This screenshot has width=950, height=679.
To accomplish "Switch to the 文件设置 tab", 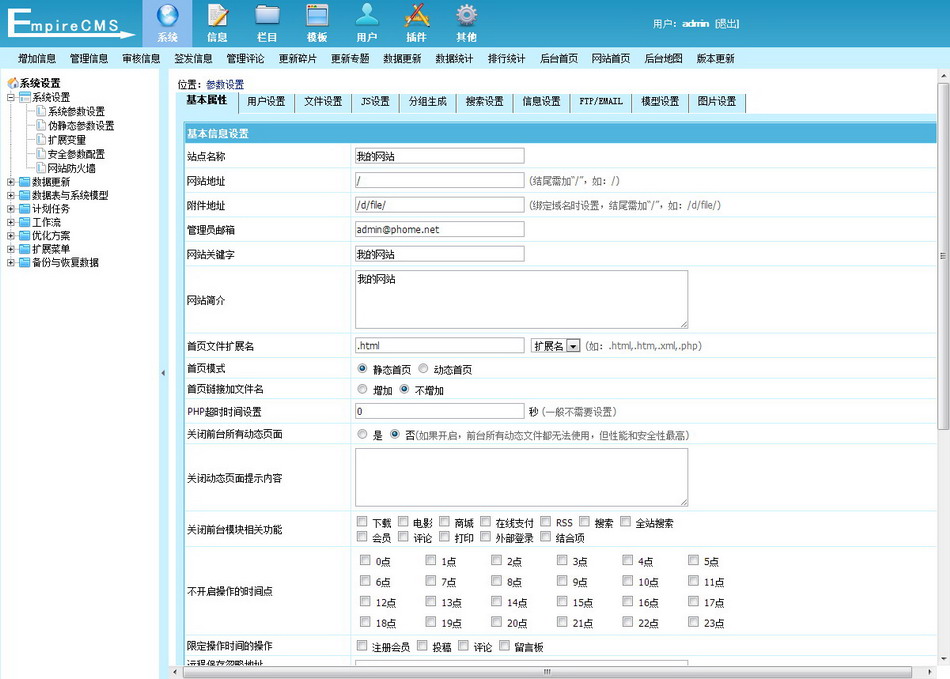I will (x=323, y=102).
